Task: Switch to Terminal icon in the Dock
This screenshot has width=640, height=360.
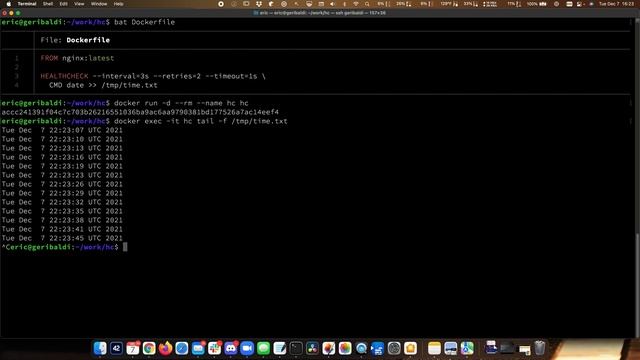Action: [x=296, y=348]
